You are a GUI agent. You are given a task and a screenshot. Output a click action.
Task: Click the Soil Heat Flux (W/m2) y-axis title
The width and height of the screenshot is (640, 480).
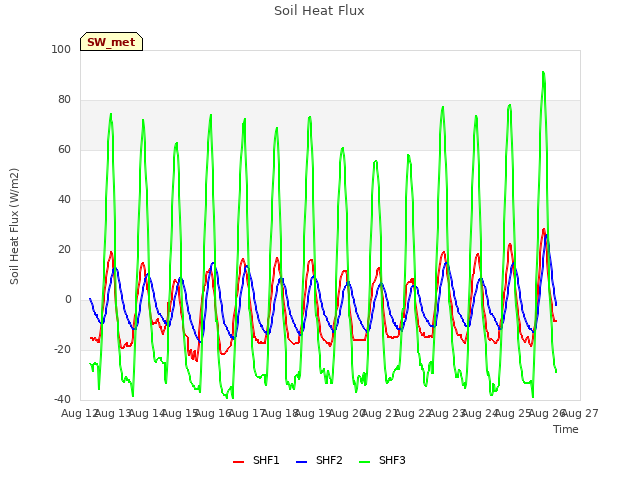point(14,226)
